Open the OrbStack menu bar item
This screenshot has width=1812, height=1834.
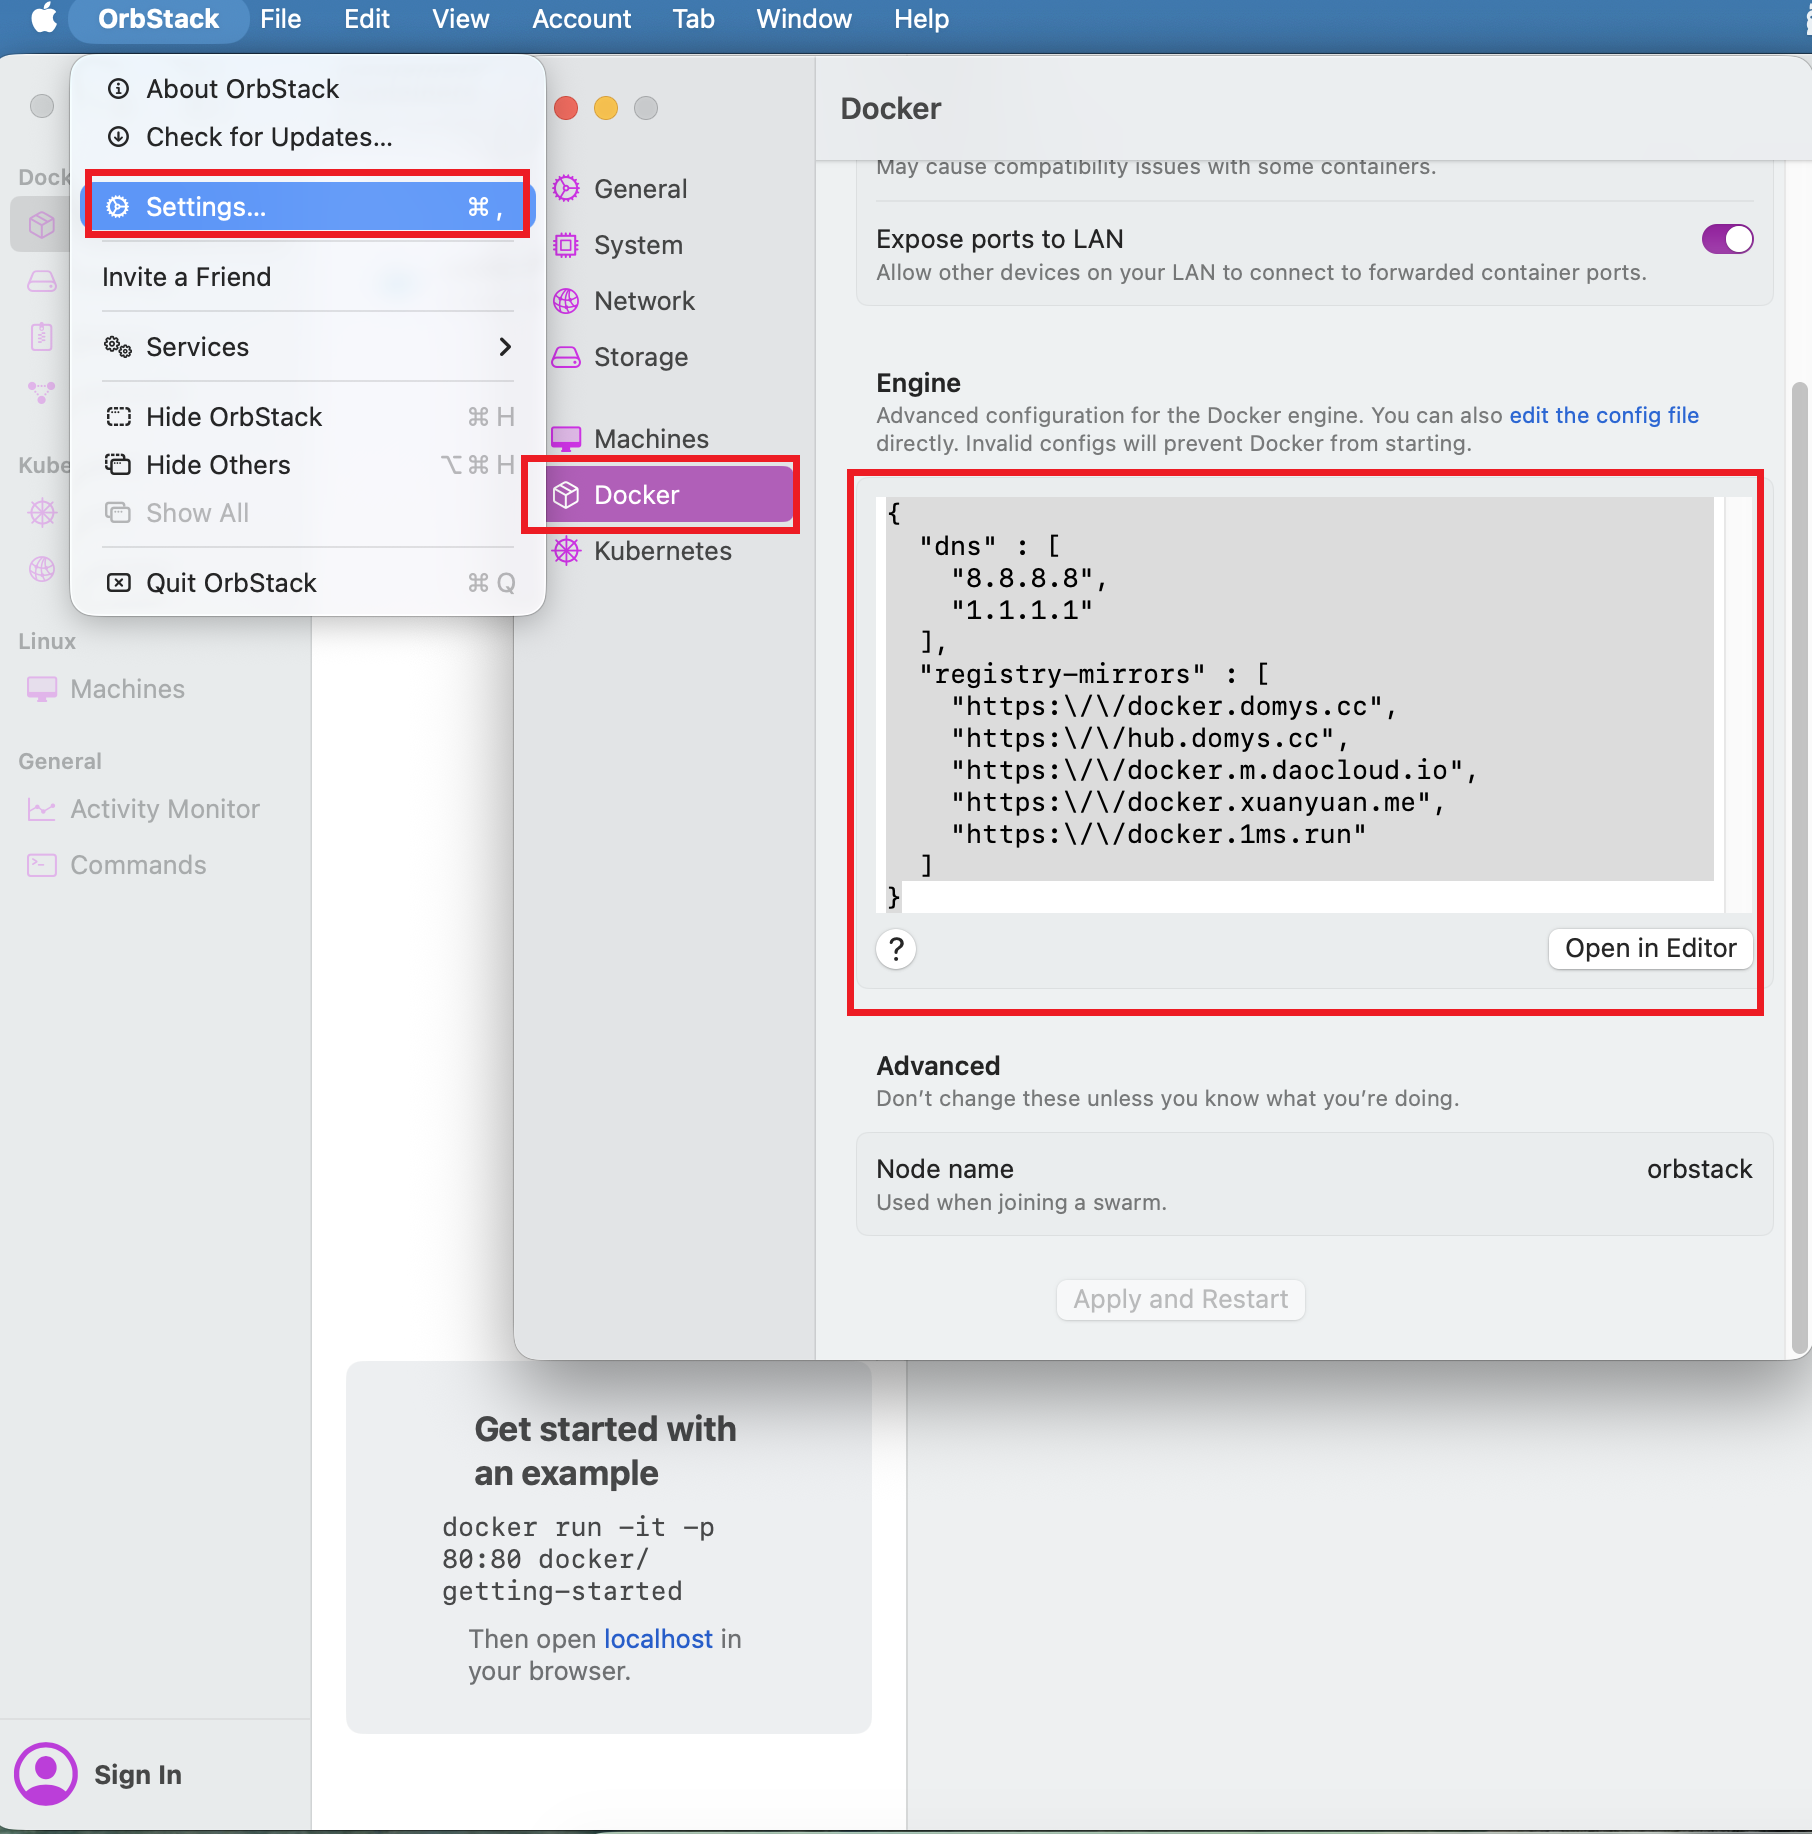point(158,19)
